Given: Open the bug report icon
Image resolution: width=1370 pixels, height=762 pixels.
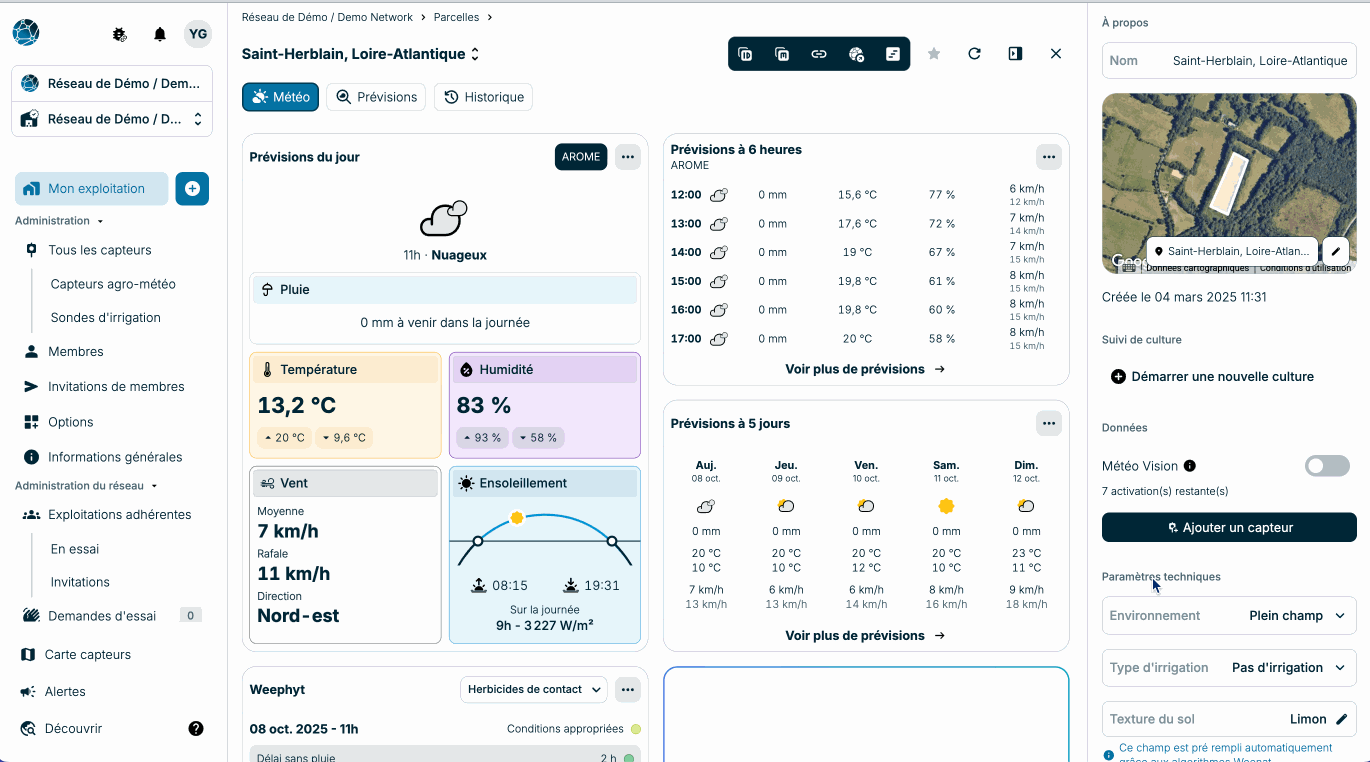Looking at the screenshot, I should tap(120, 34).
